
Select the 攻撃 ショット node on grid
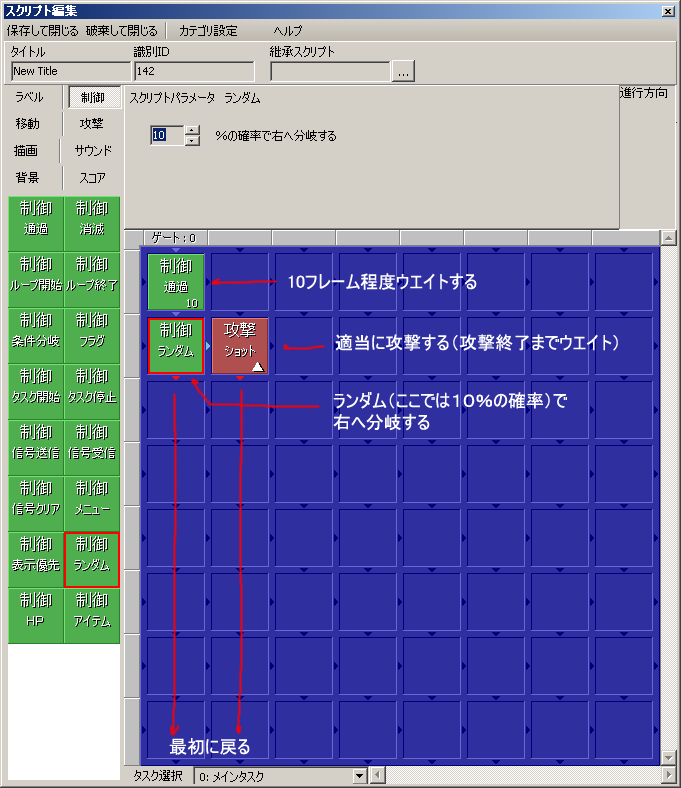pyautogui.click(x=240, y=346)
